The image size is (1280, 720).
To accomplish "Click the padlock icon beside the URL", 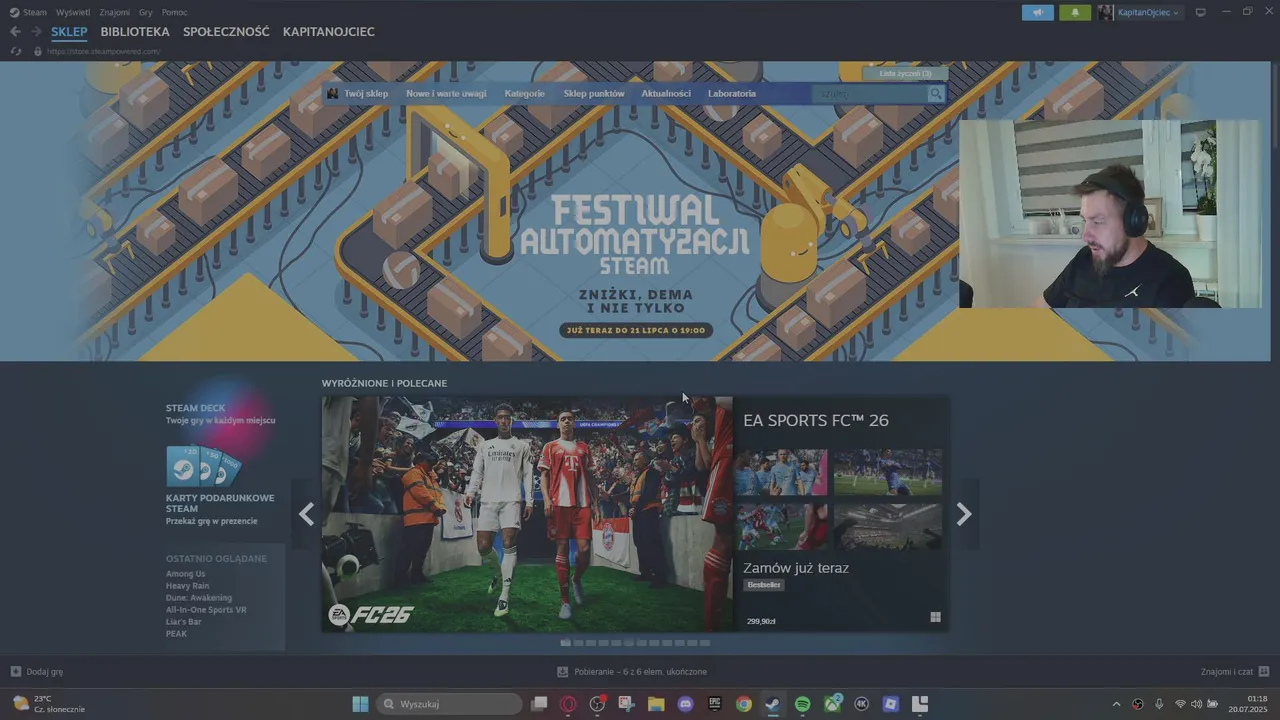I will (38, 51).
